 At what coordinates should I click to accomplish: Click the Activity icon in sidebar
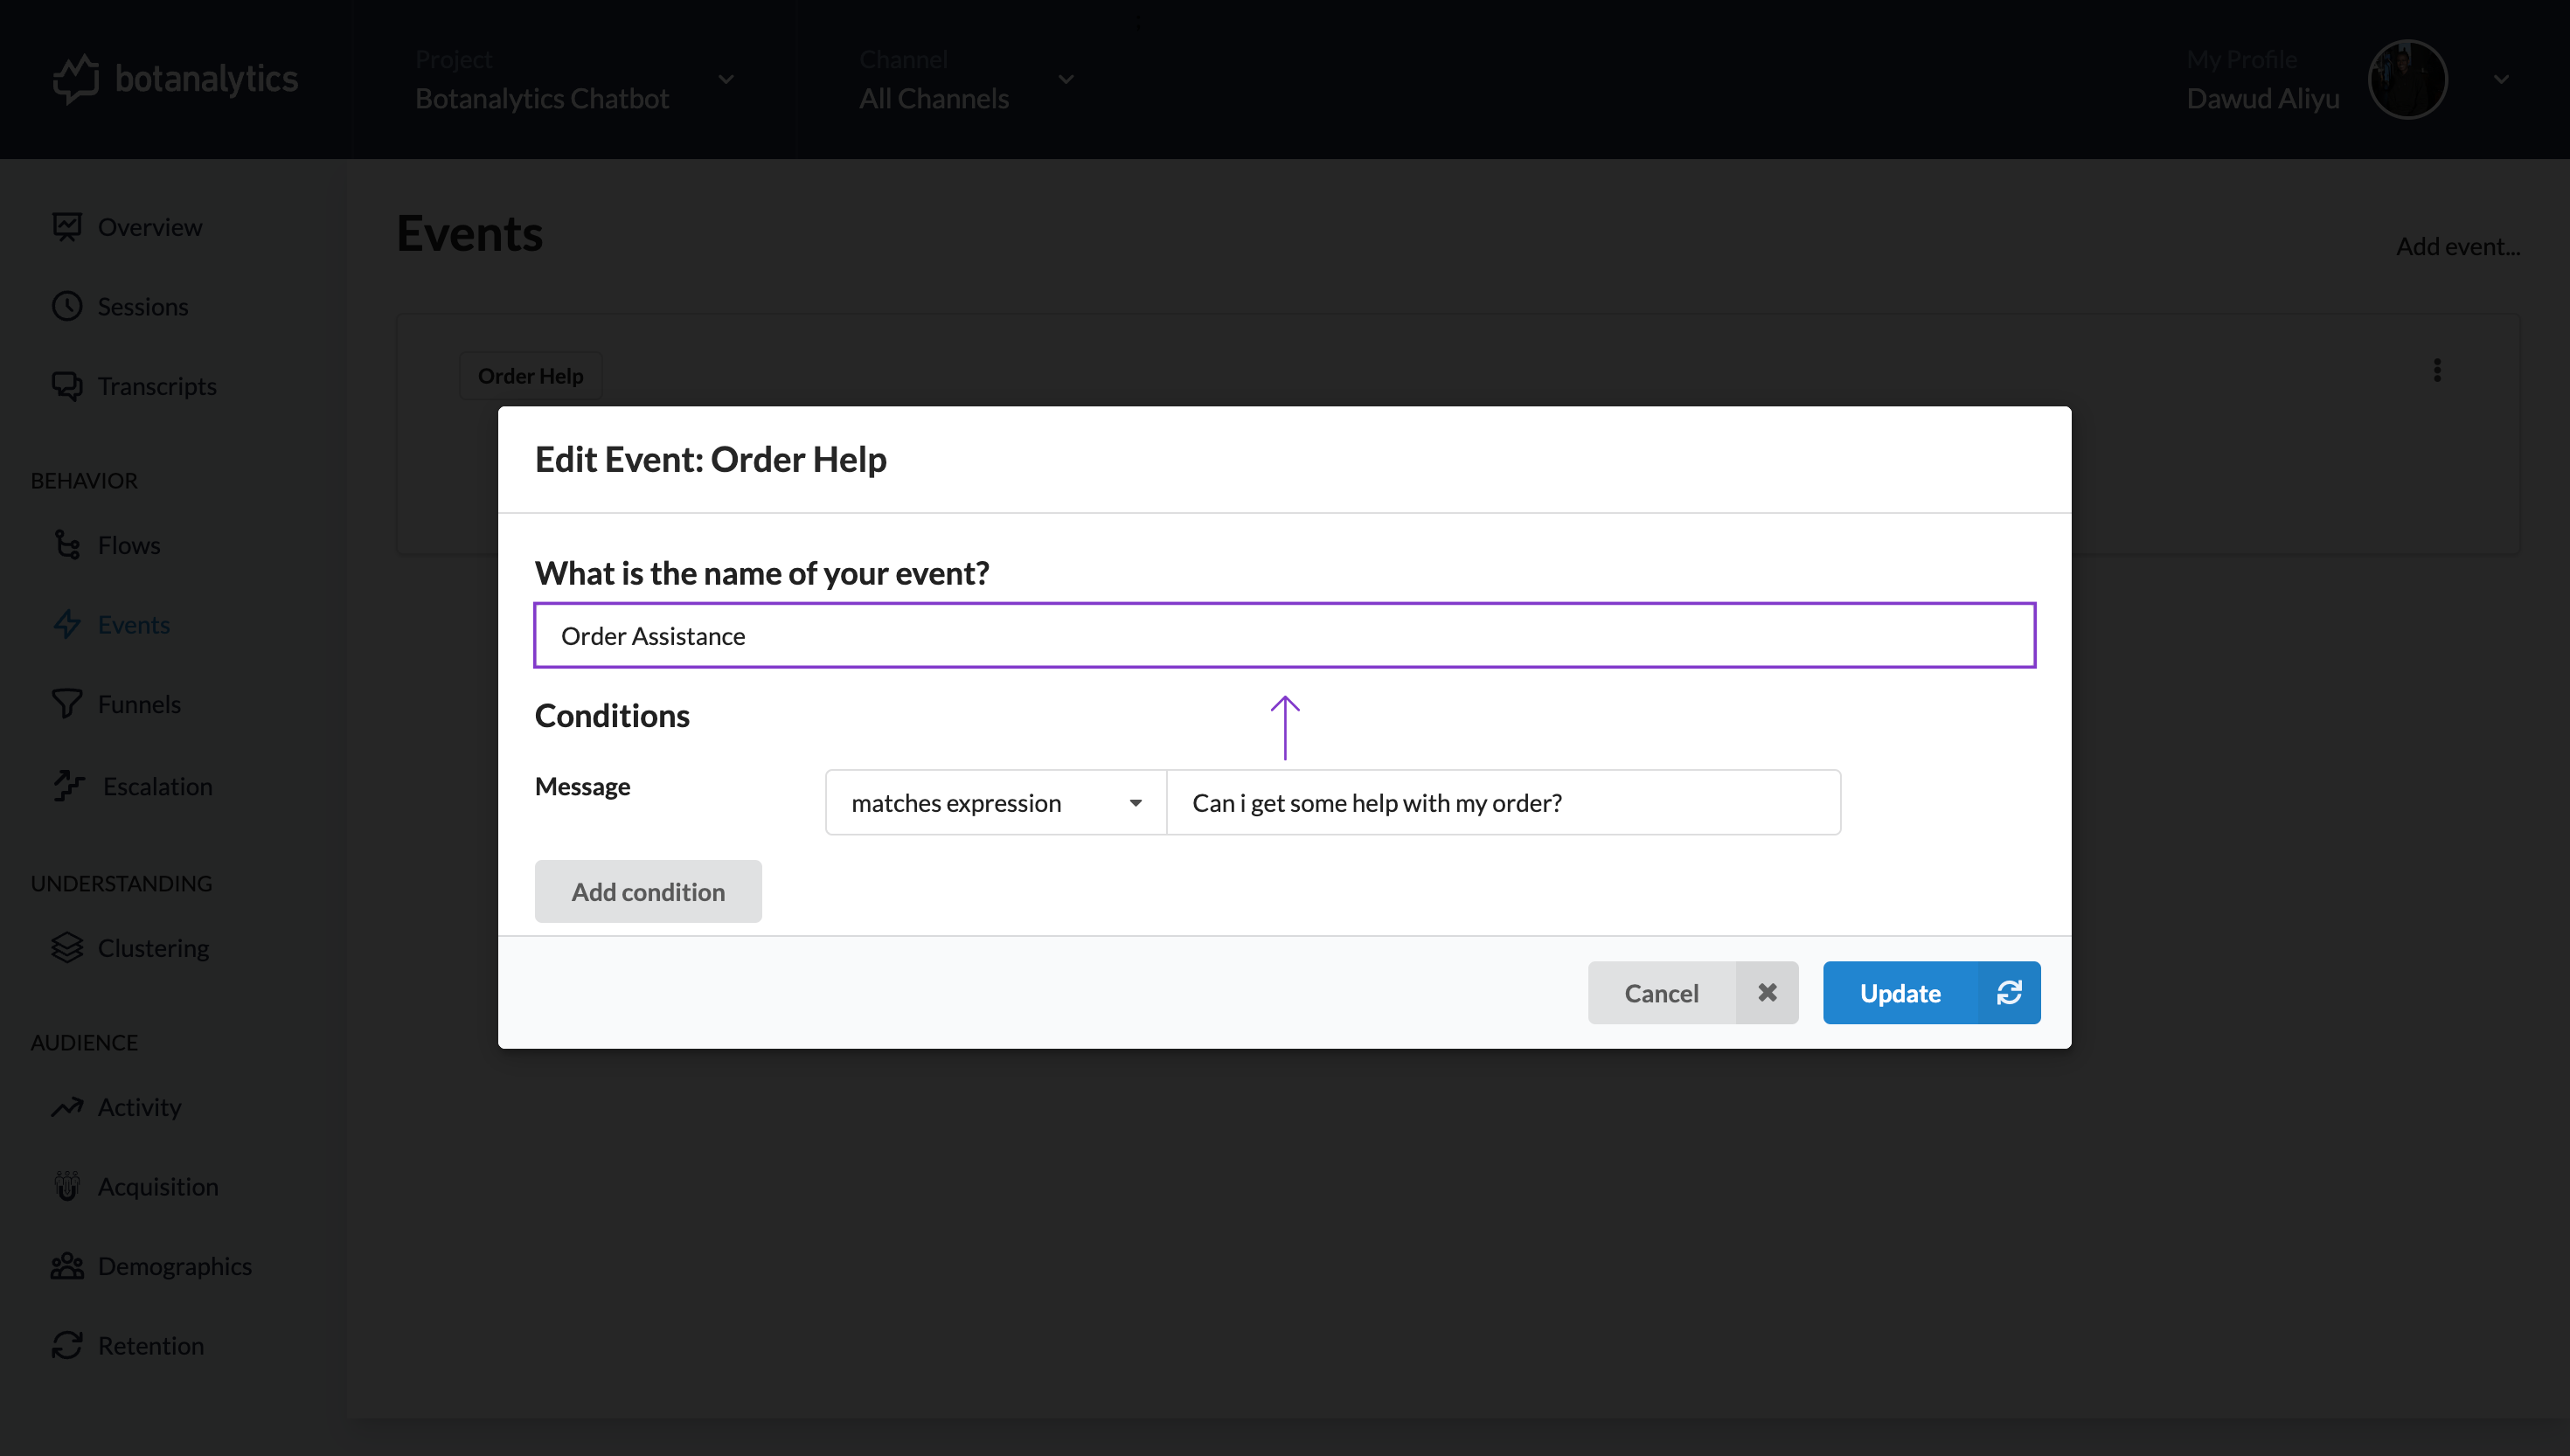click(67, 1106)
